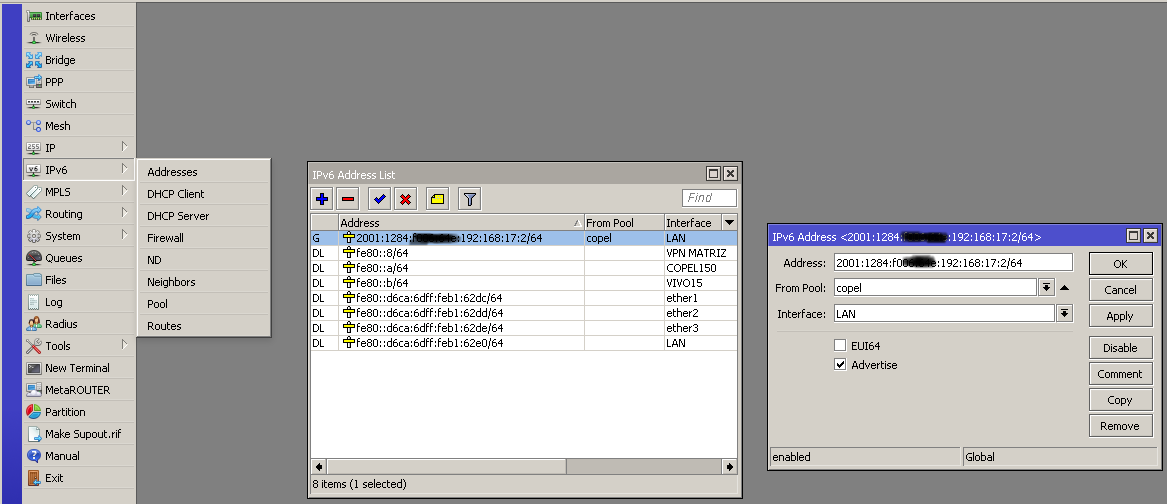
Task: Open the Partition pie icon
Action: [33, 412]
